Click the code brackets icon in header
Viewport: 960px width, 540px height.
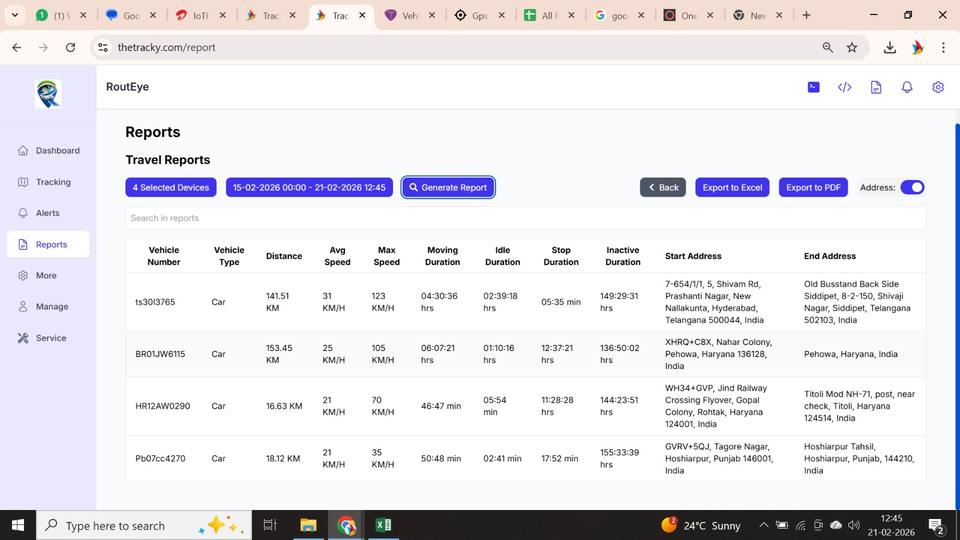[x=844, y=87]
